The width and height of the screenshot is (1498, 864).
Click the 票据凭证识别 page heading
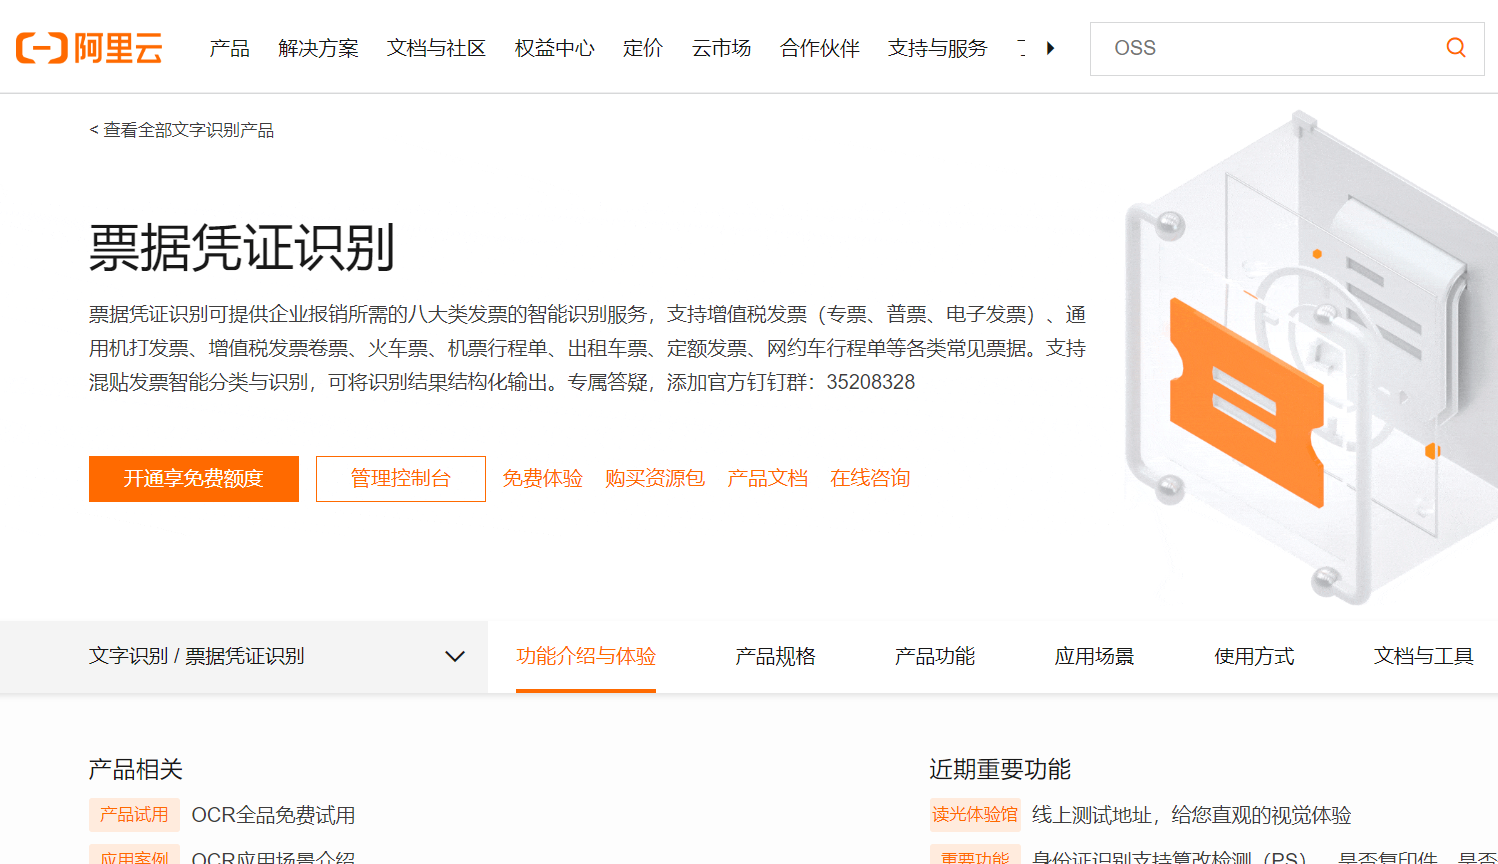click(x=242, y=248)
